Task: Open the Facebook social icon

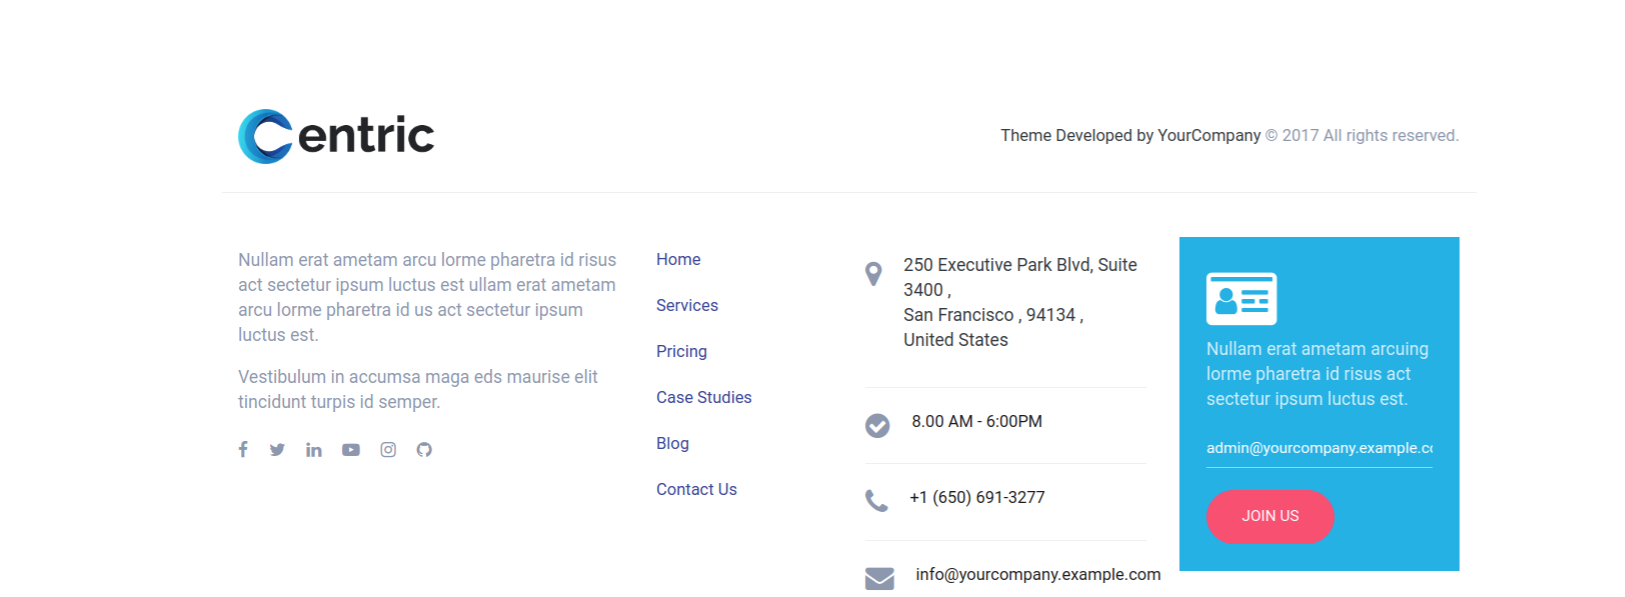Action: click(x=243, y=449)
